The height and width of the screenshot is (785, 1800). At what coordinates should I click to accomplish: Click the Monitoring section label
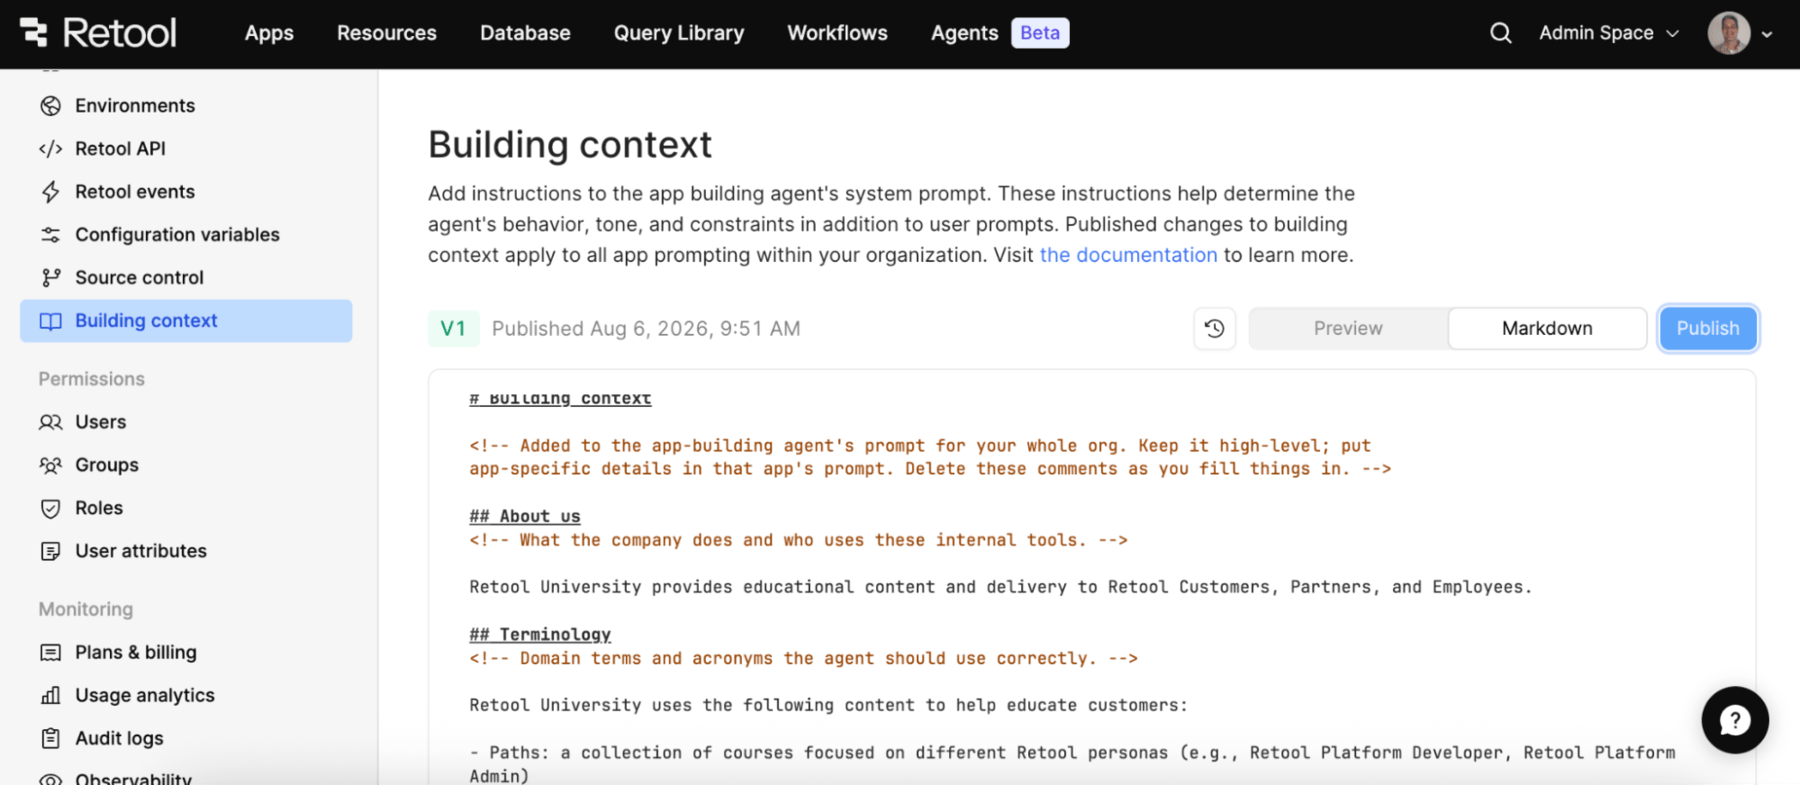(86, 609)
